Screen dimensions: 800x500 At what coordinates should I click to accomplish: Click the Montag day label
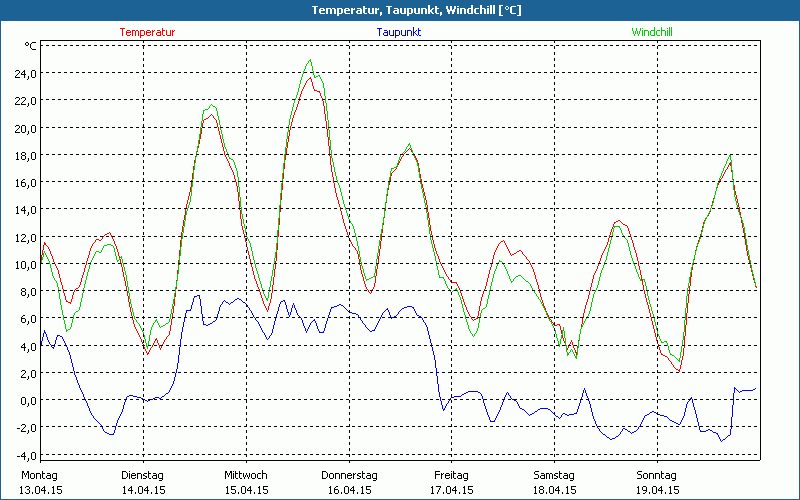pos(40,476)
